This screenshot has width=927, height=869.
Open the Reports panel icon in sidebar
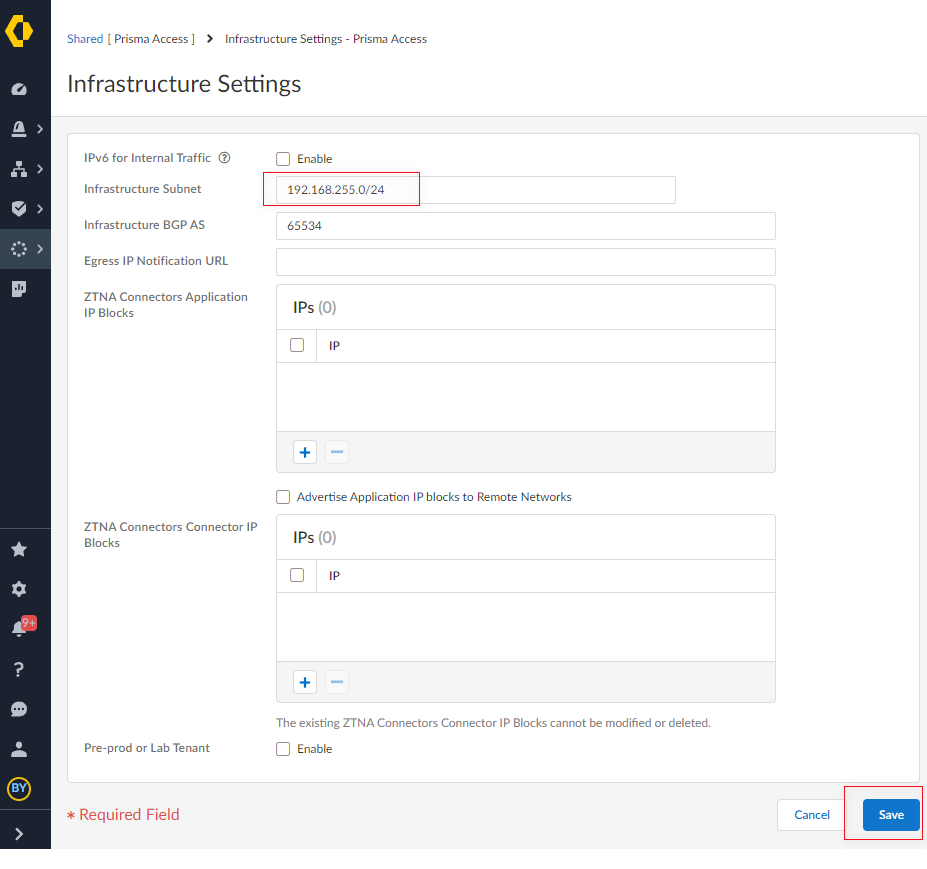pos(18,289)
